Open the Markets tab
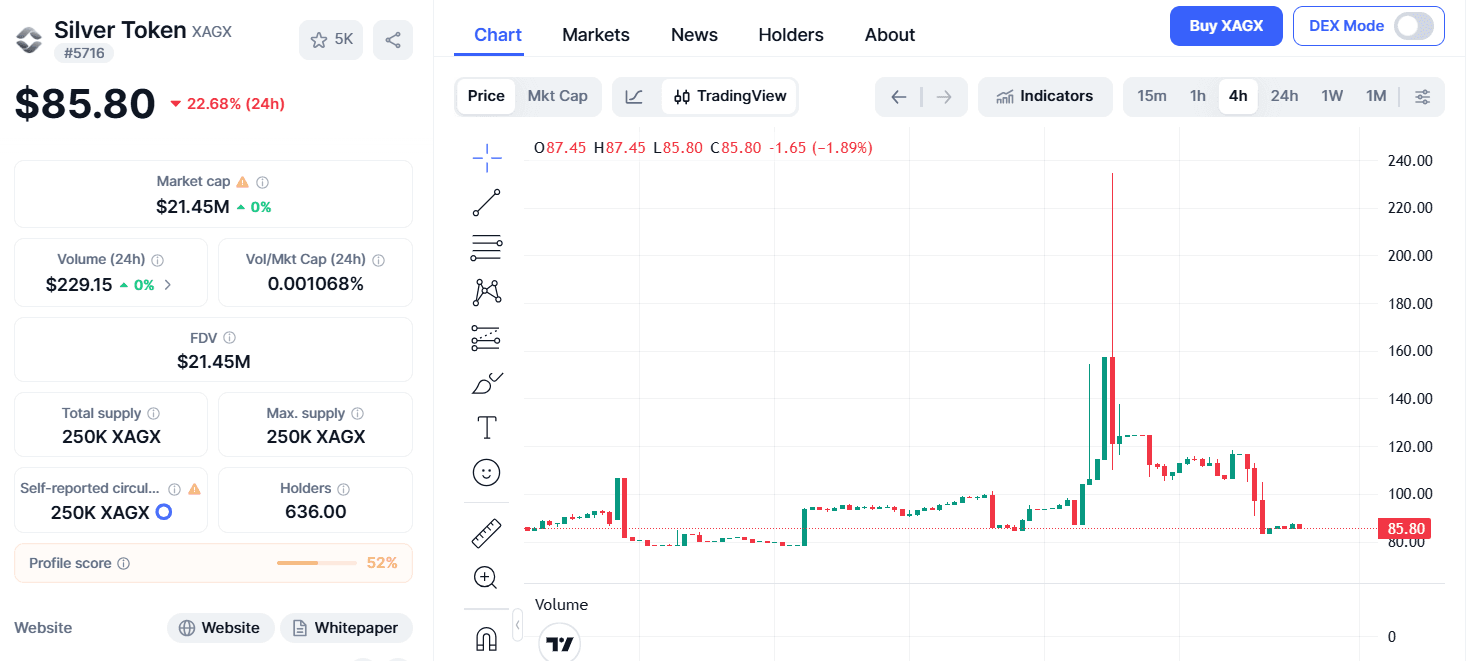 596,35
